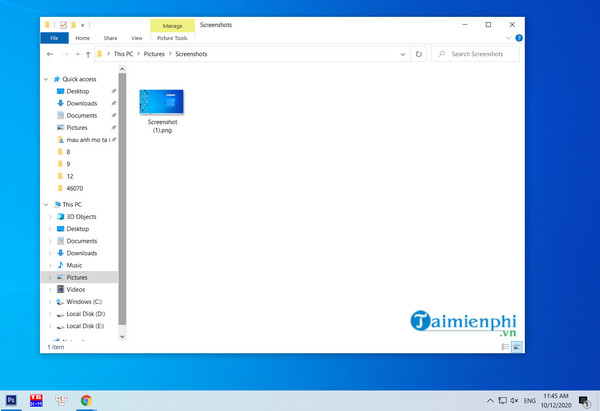Open the Share ribbon tab
The image size is (600, 411).
point(110,38)
